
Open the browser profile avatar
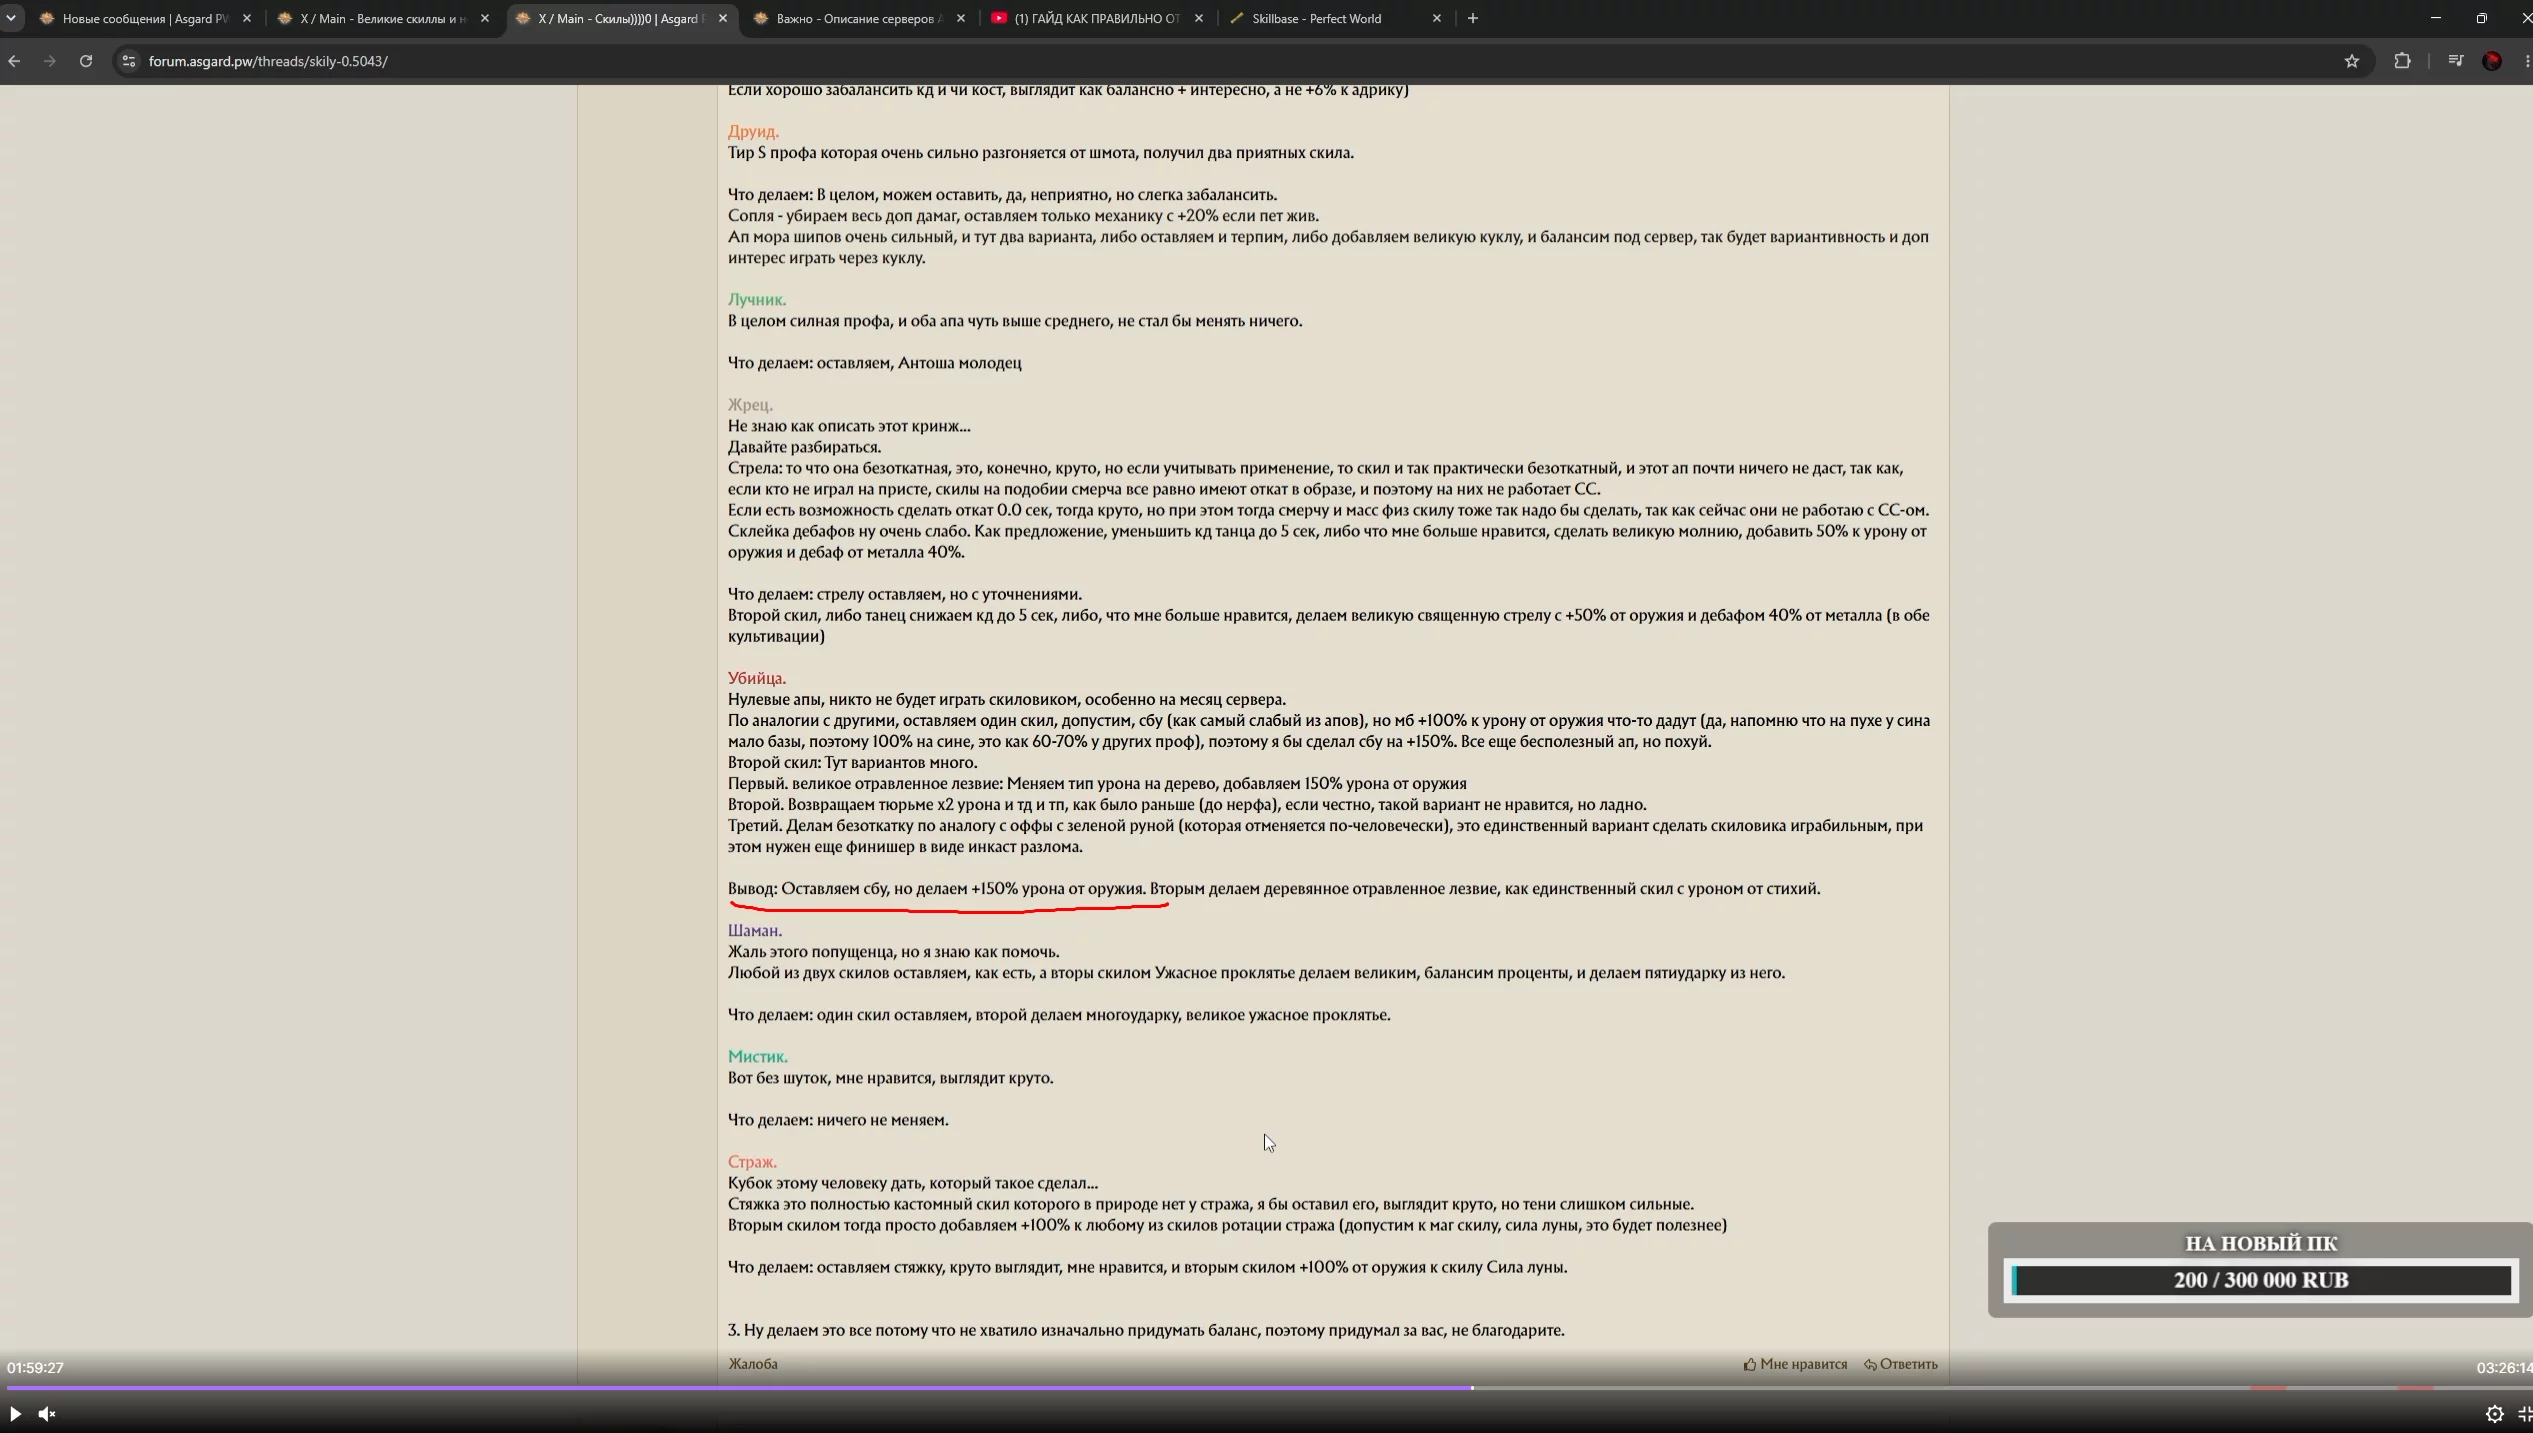click(x=2492, y=61)
